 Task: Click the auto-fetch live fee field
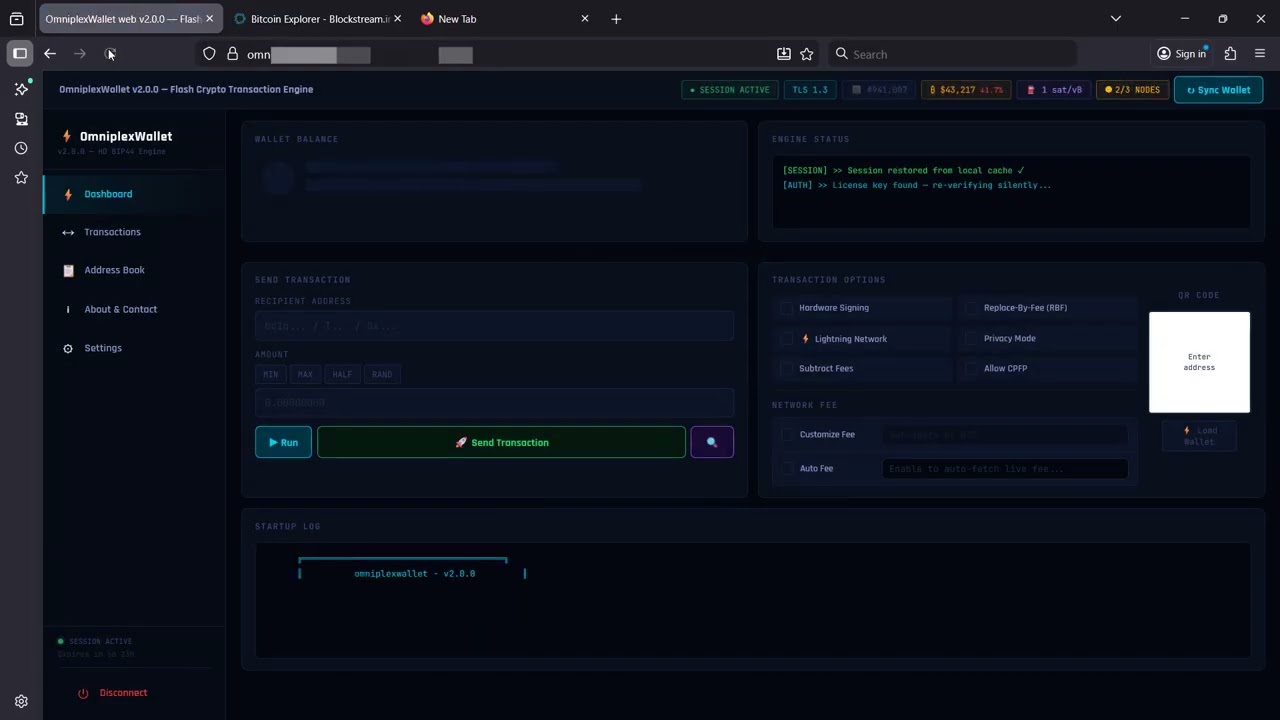coord(1005,468)
